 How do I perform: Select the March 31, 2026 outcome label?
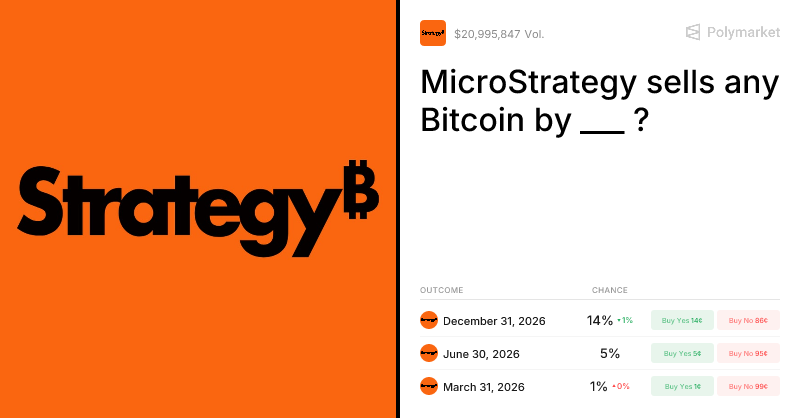coord(484,387)
